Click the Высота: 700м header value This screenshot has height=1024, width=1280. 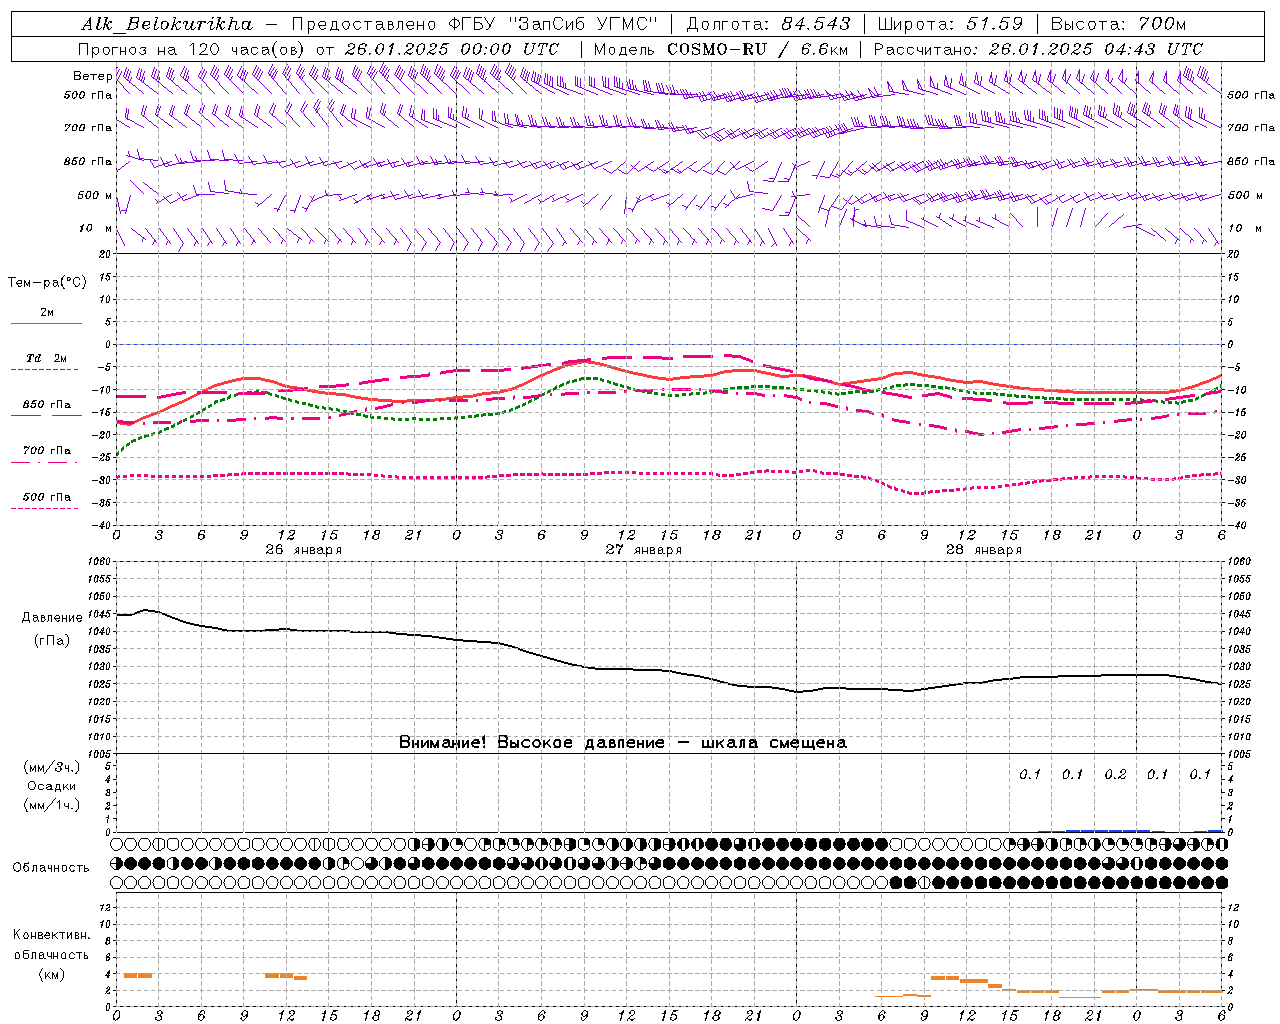tap(1118, 23)
